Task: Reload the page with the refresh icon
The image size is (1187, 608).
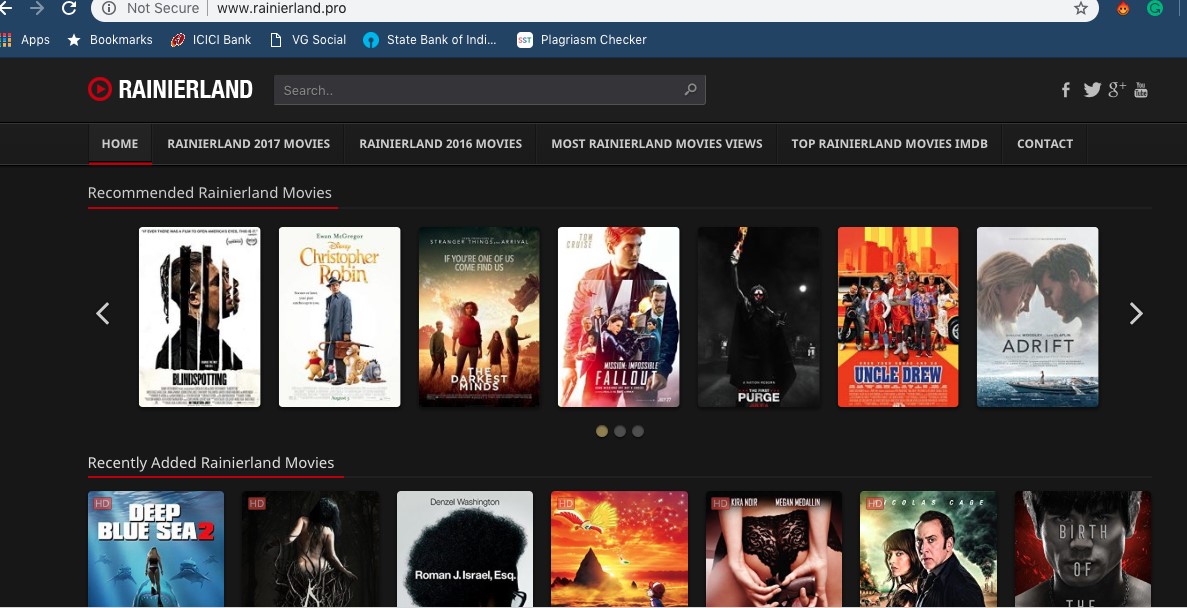Action: coord(69,8)
